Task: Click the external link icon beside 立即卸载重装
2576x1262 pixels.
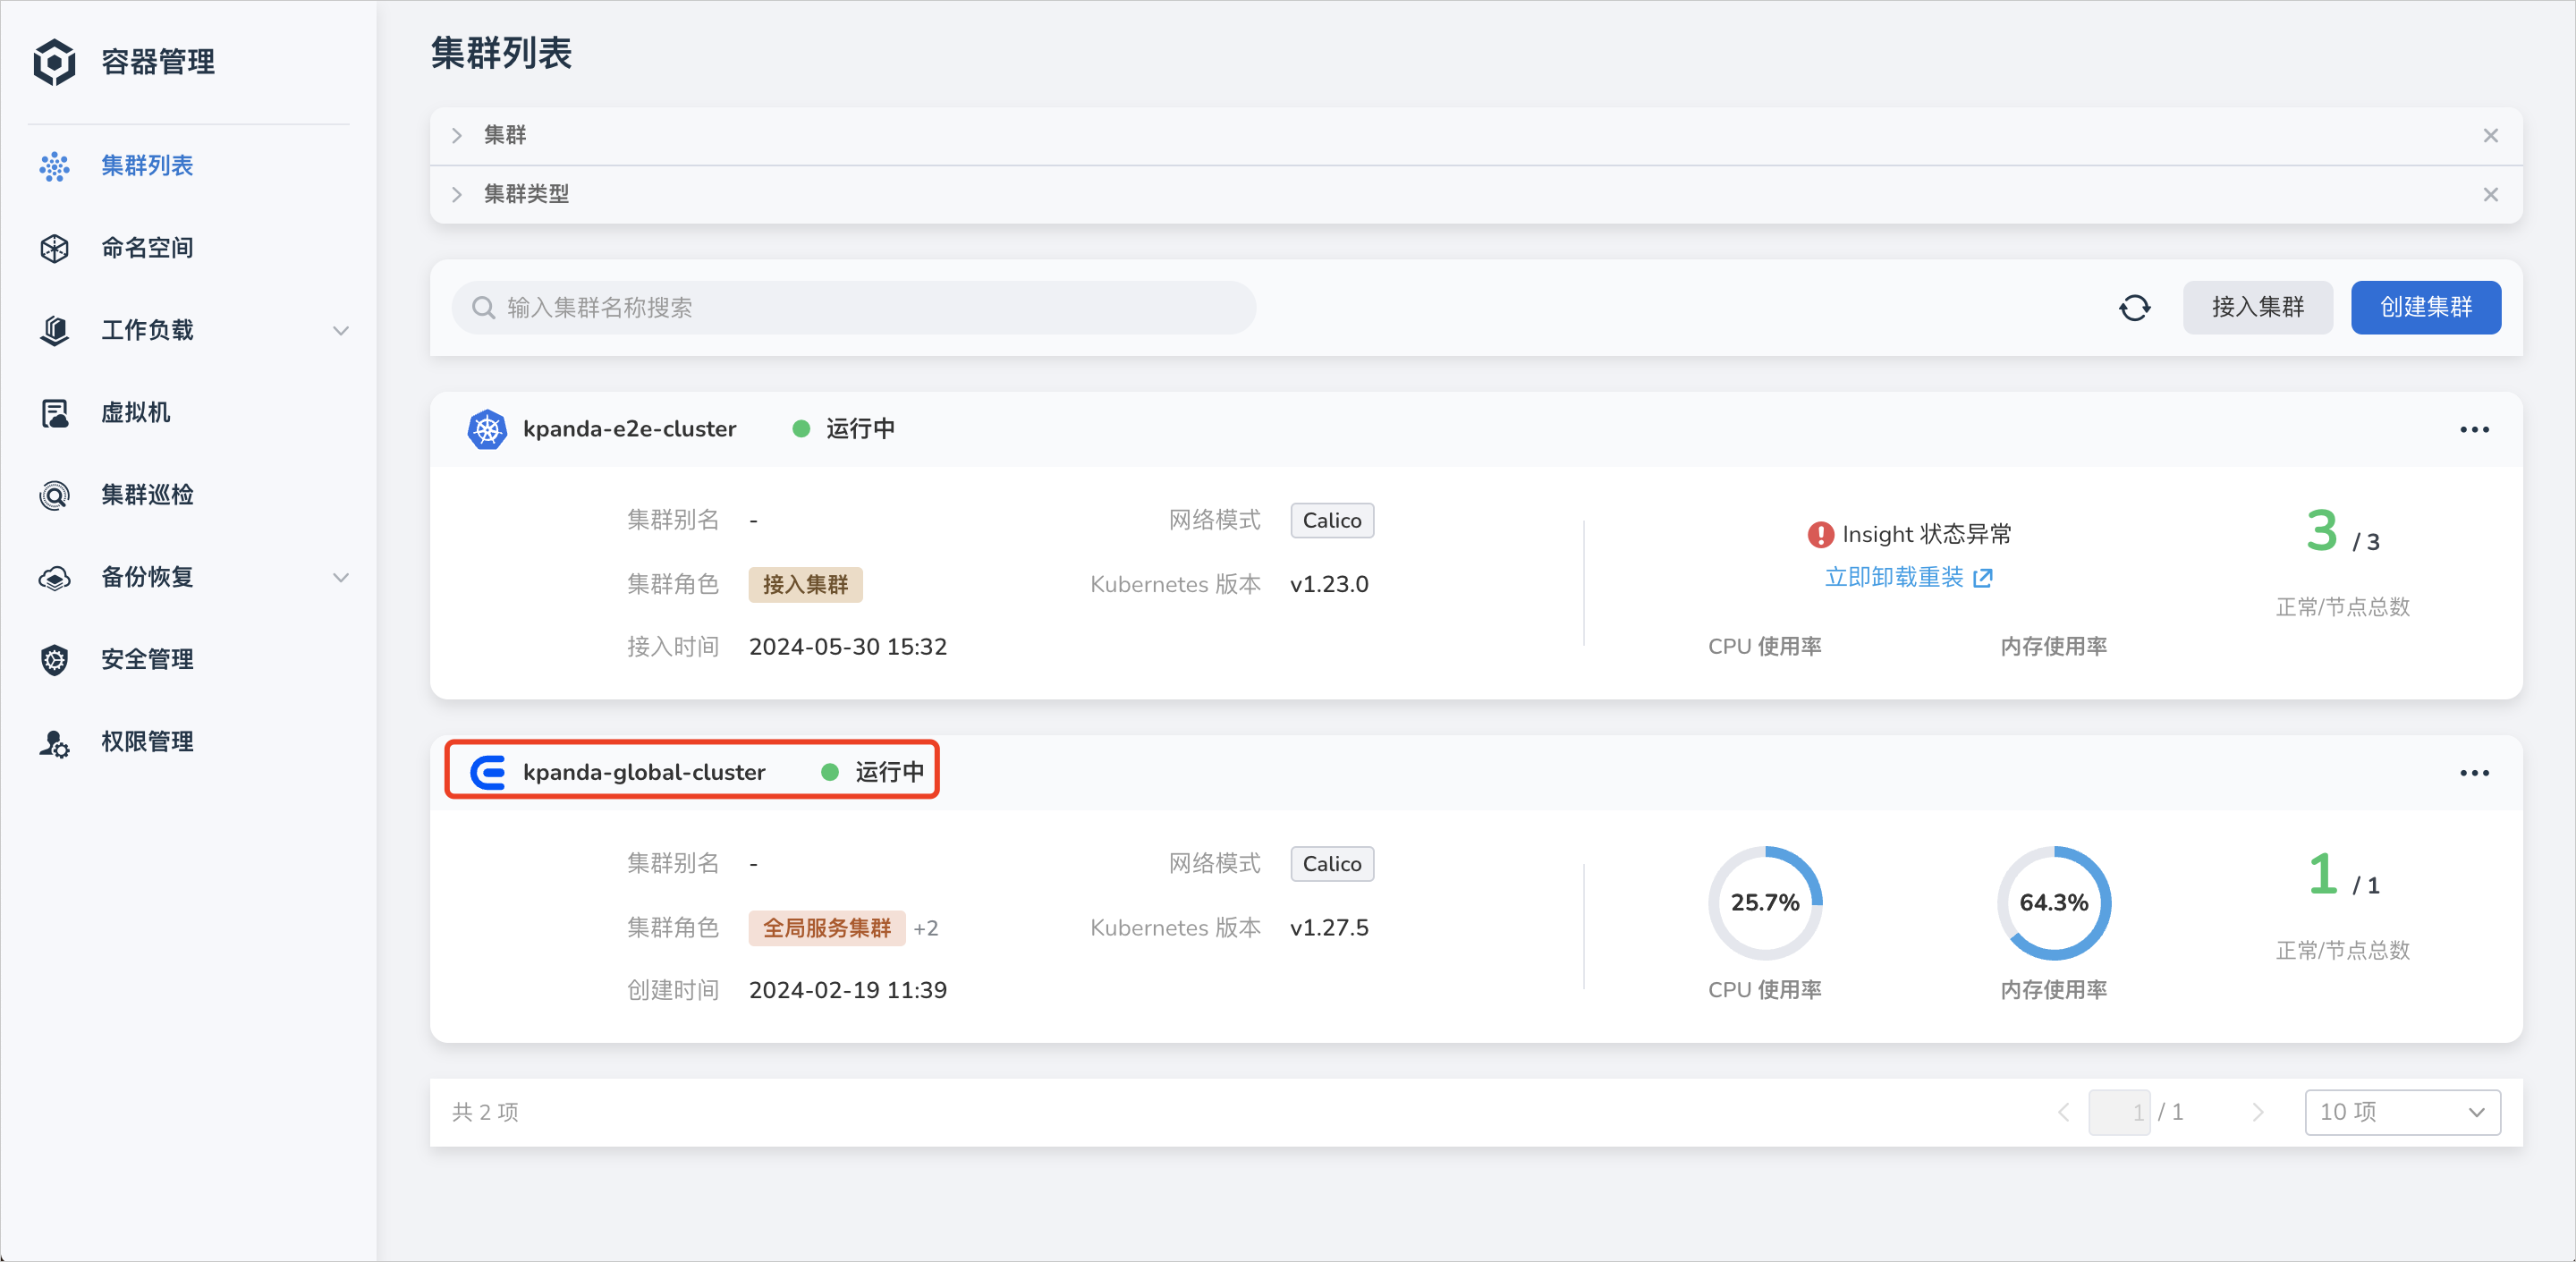Action: pyautogui.click(x=1982, y=578)
